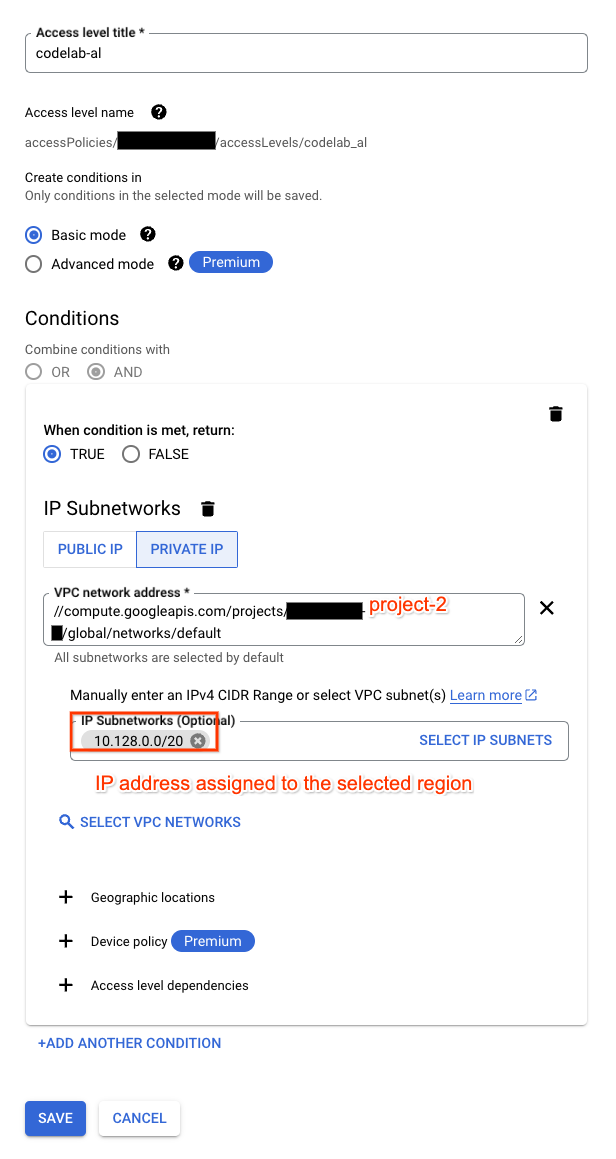The height and width of the screenshot is (1159, 616).
Task: Open the Access level name help tooltip
Action: 158,112
